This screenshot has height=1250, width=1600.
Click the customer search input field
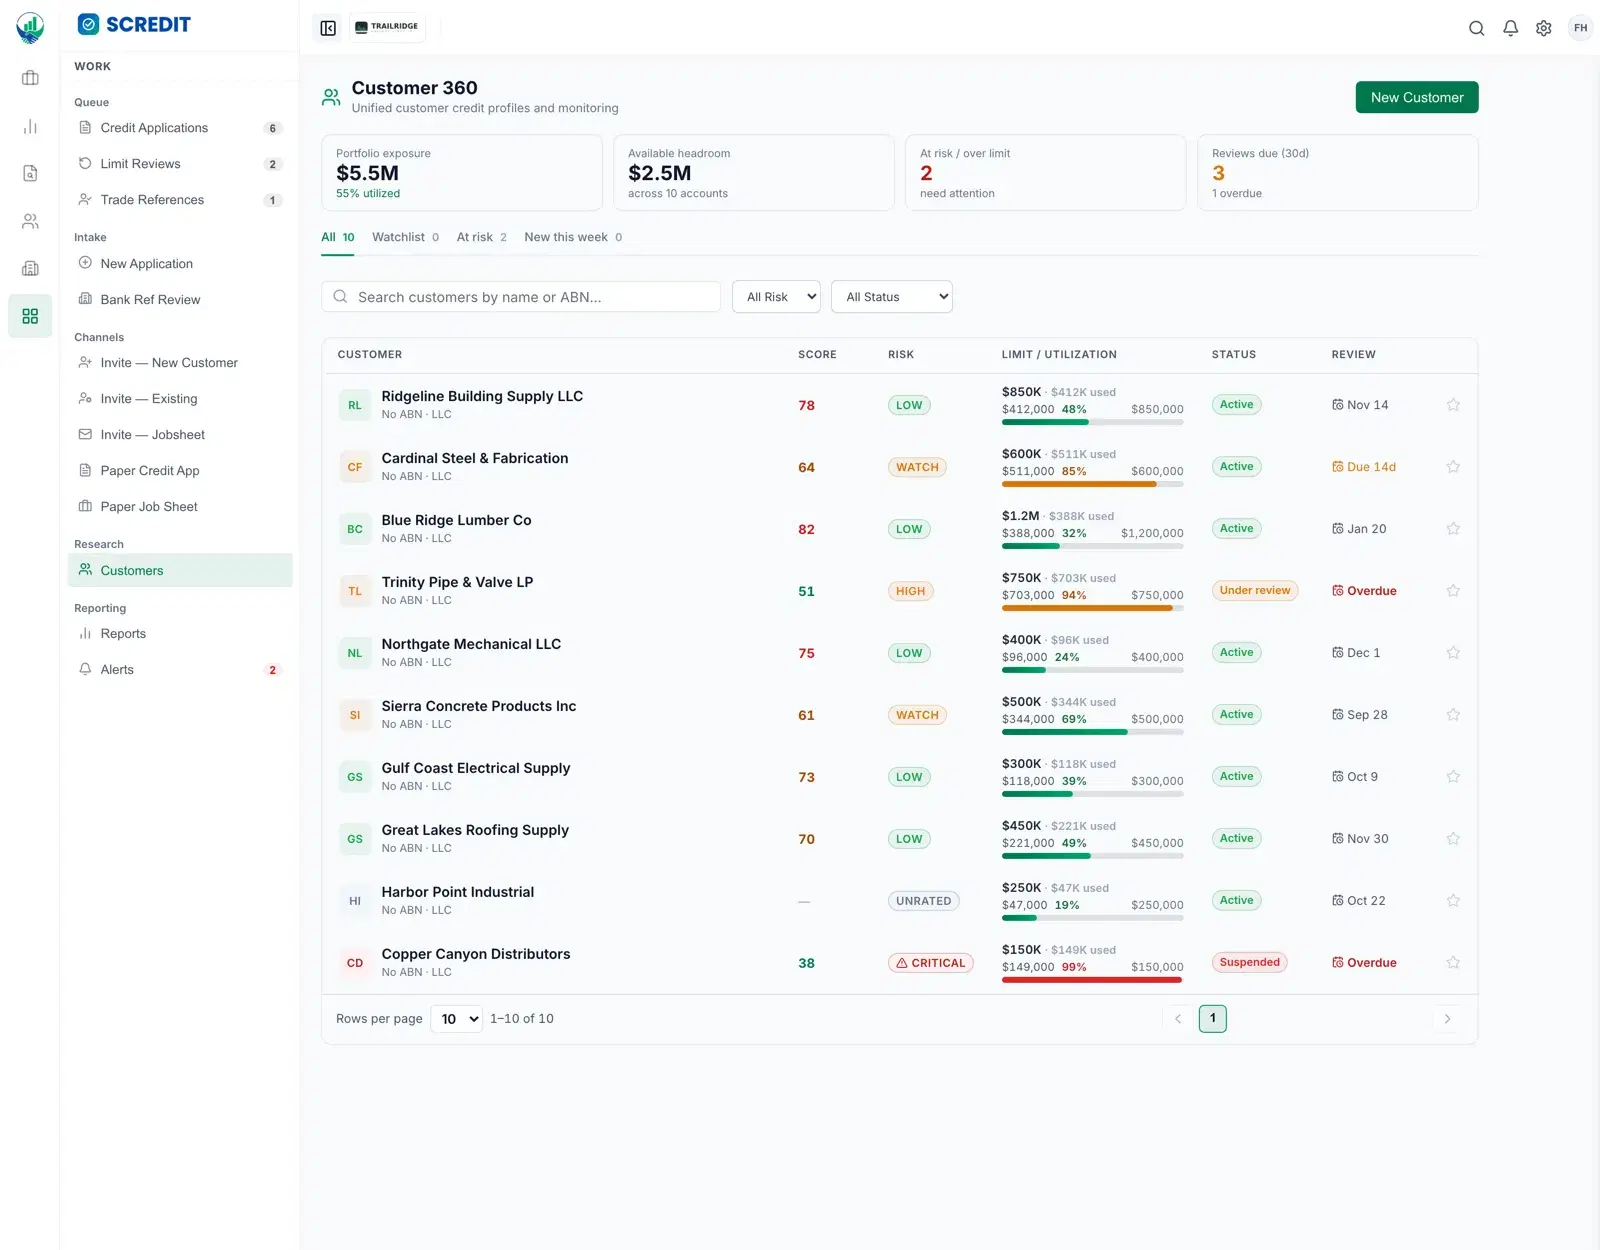tap(521, 297)
